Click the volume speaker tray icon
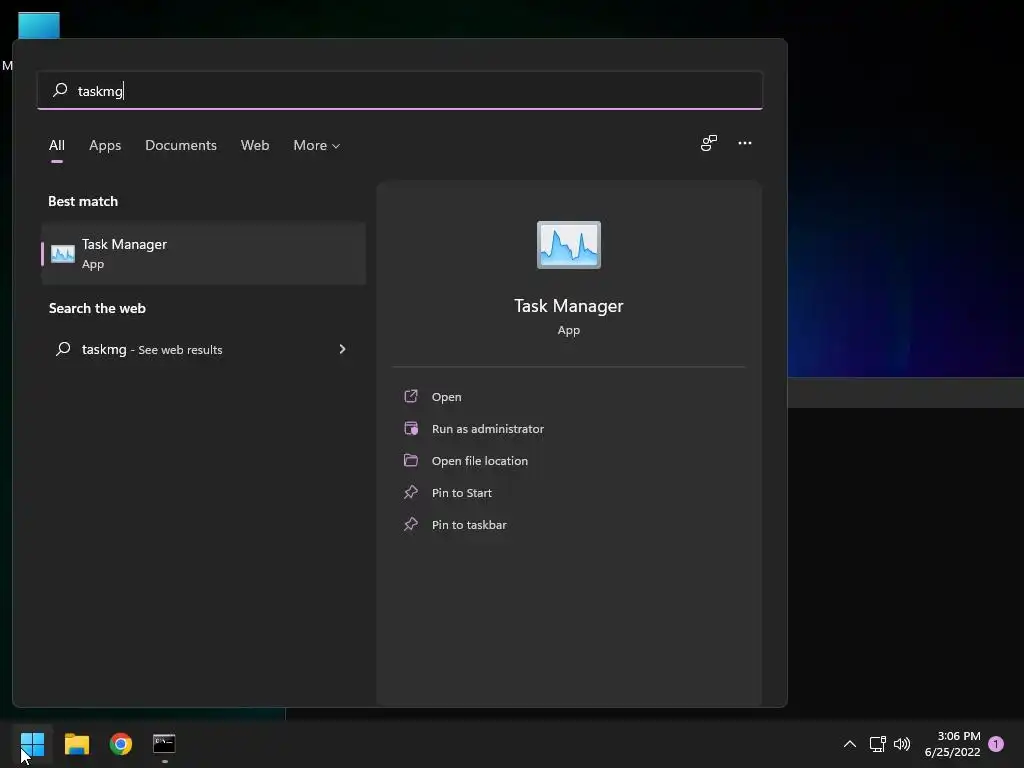1024x768 pixels. tap(902, 744)
